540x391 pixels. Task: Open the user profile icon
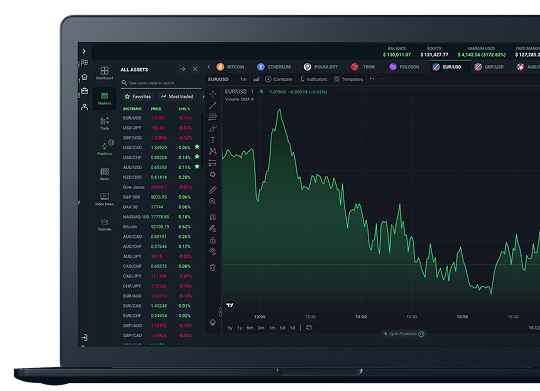pos(84,107)
